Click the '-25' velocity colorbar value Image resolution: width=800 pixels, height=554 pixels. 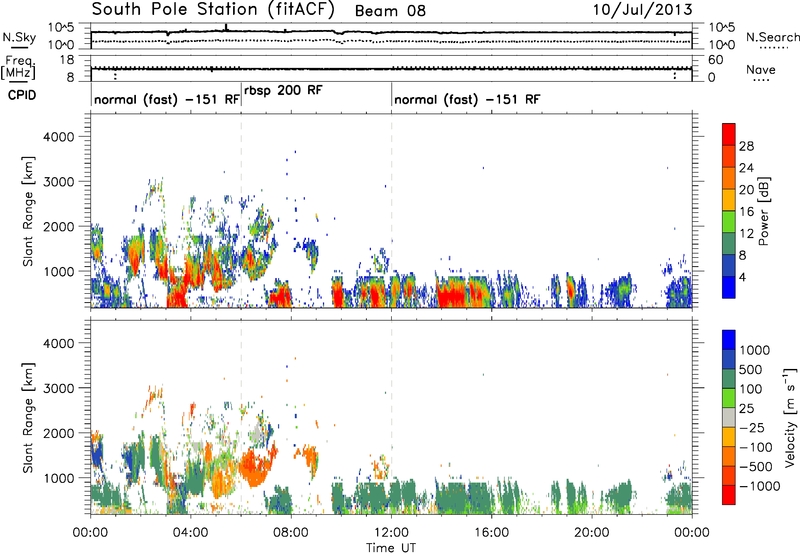coord(752,427)
